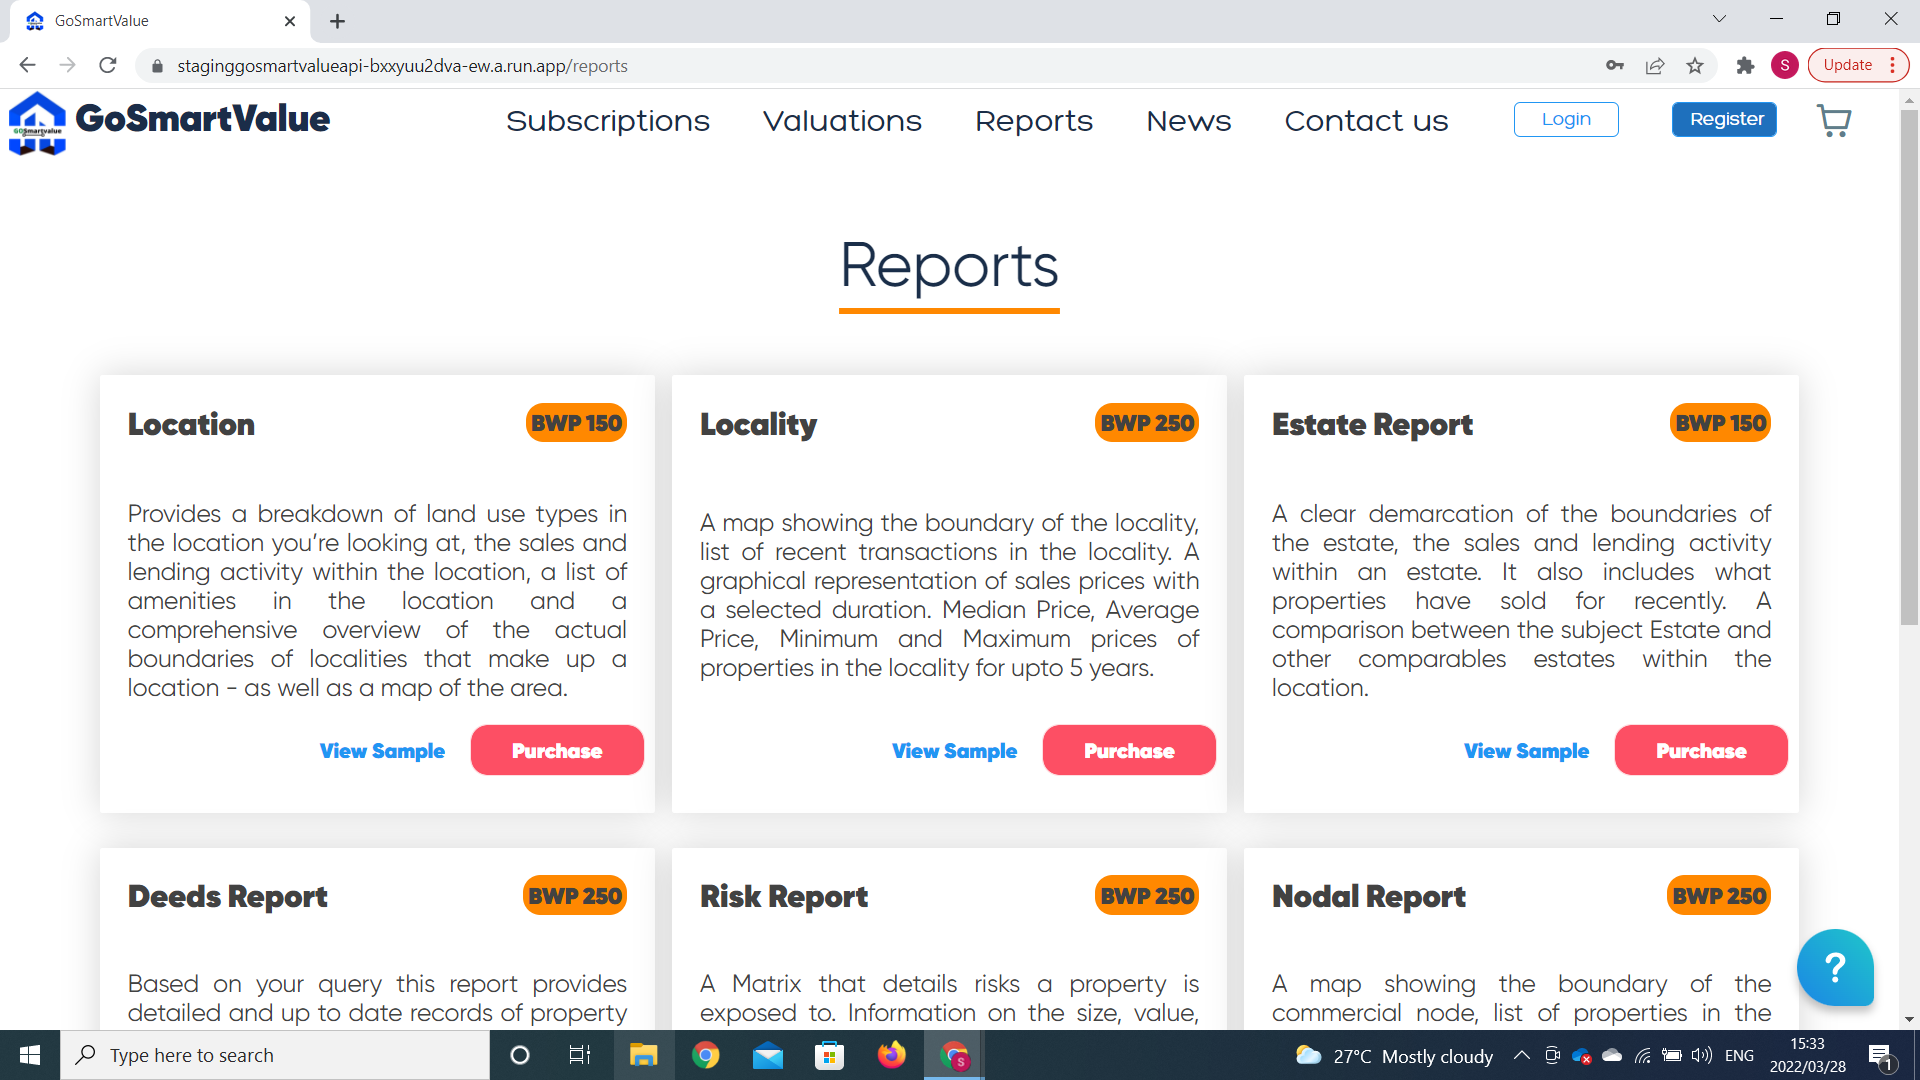Open the shopping cart icon
Image resolution: width=1920 pixels, height=1080 pixels.
point(1833,121)
